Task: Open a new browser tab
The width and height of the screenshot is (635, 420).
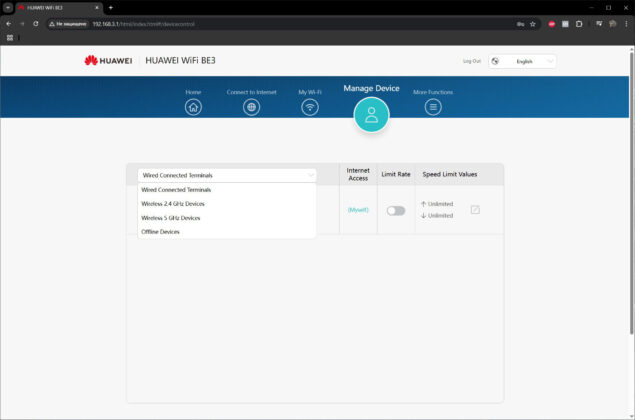Action: tap(111, 8)
